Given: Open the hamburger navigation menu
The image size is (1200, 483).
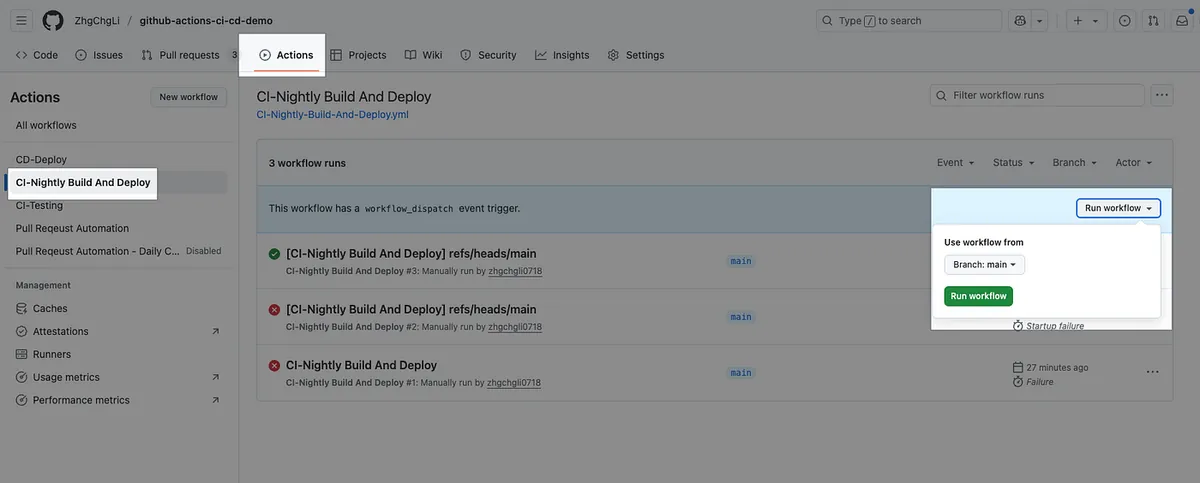Looking at the screenshot, I should click(x=22, y=20).
